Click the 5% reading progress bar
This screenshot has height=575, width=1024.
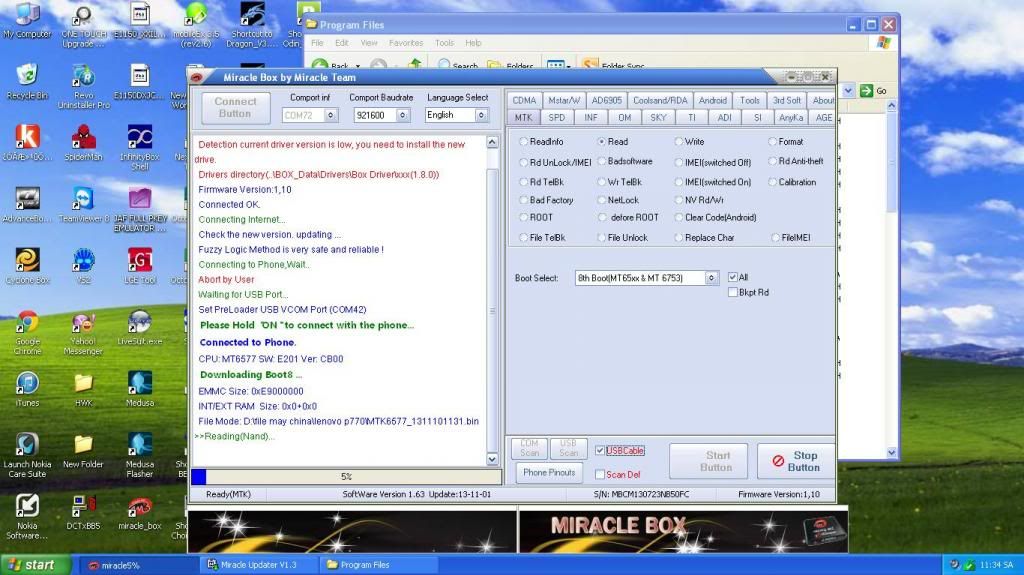[346, 476]
